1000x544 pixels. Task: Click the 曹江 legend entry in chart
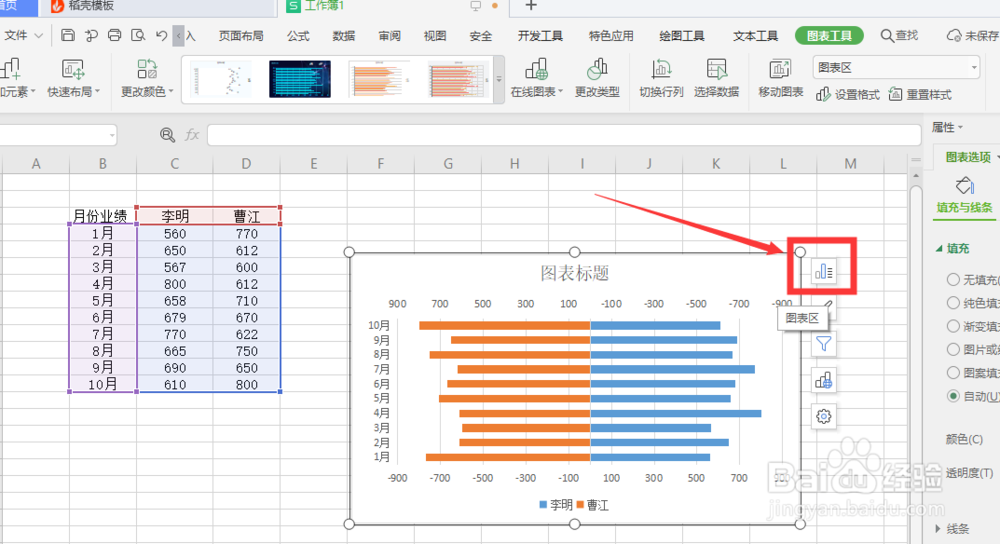(x=592, y=505)
